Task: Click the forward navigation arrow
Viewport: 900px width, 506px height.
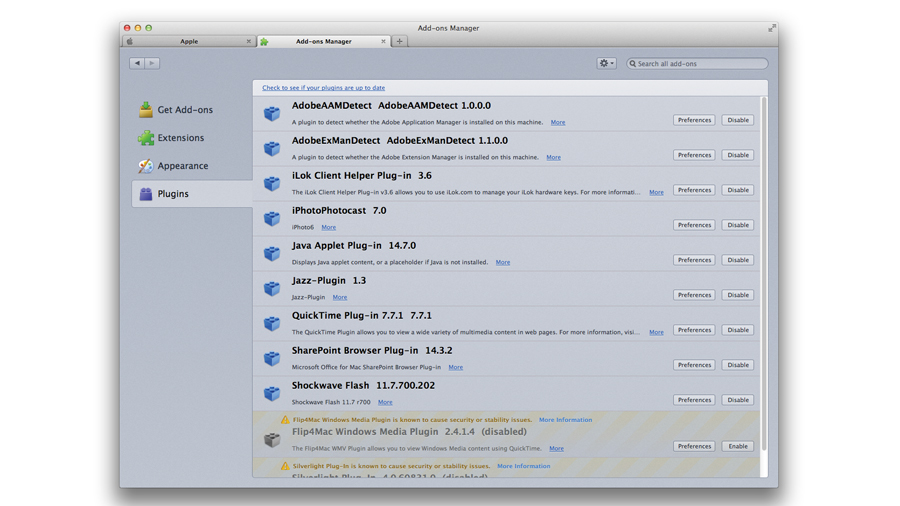Action: [152, 63]
